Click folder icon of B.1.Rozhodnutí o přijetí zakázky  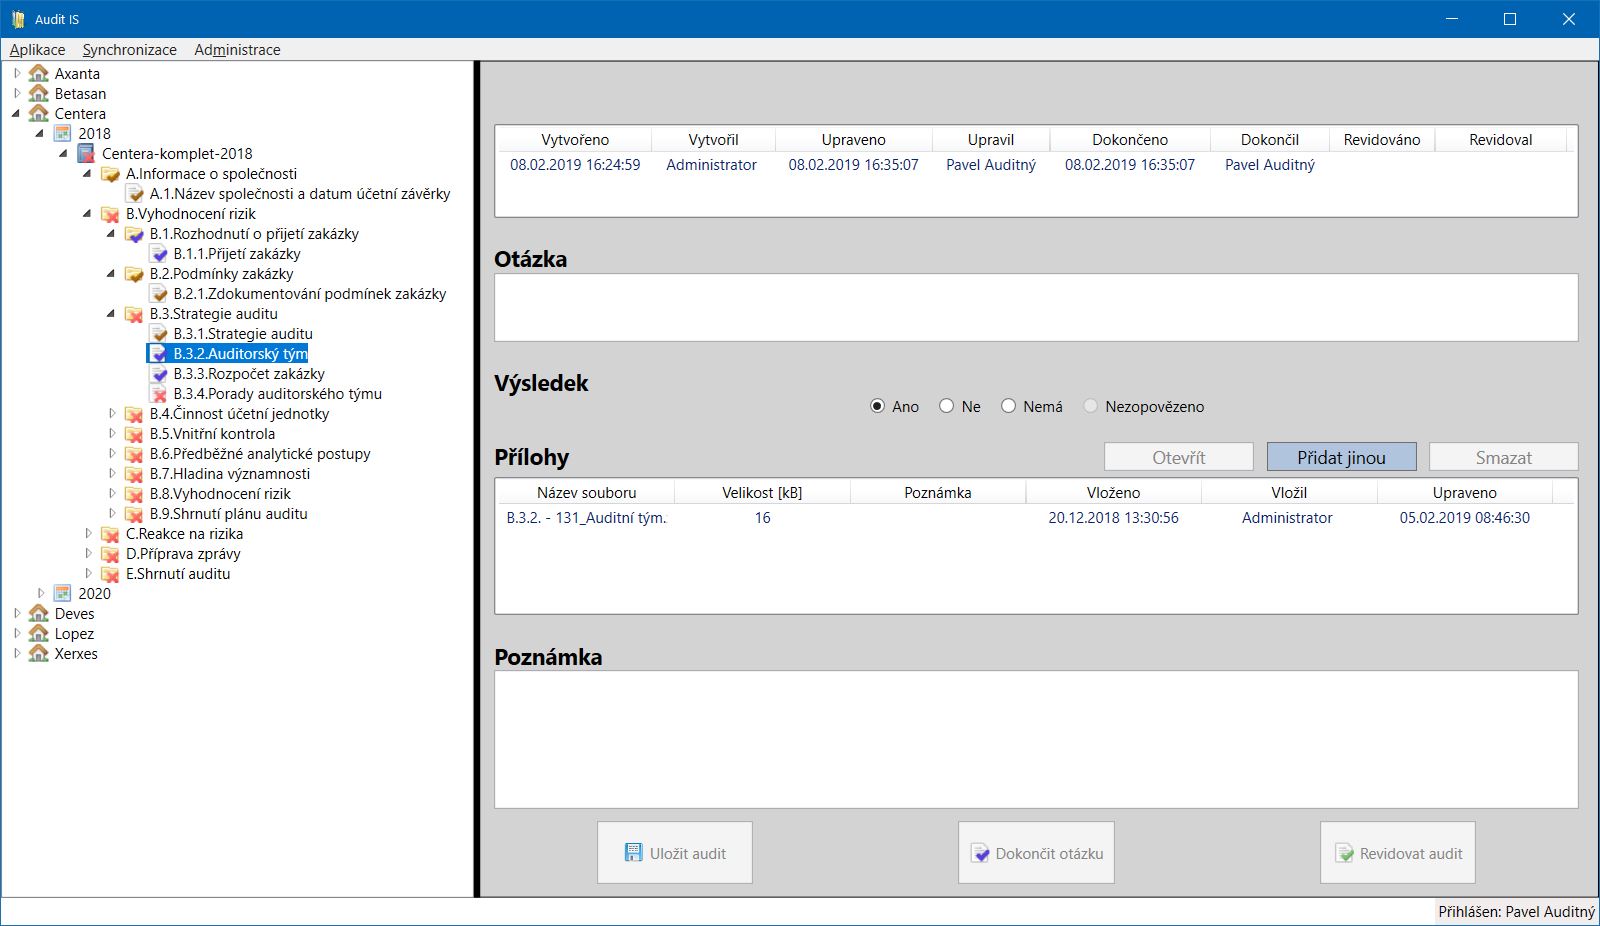pos(134,234)
